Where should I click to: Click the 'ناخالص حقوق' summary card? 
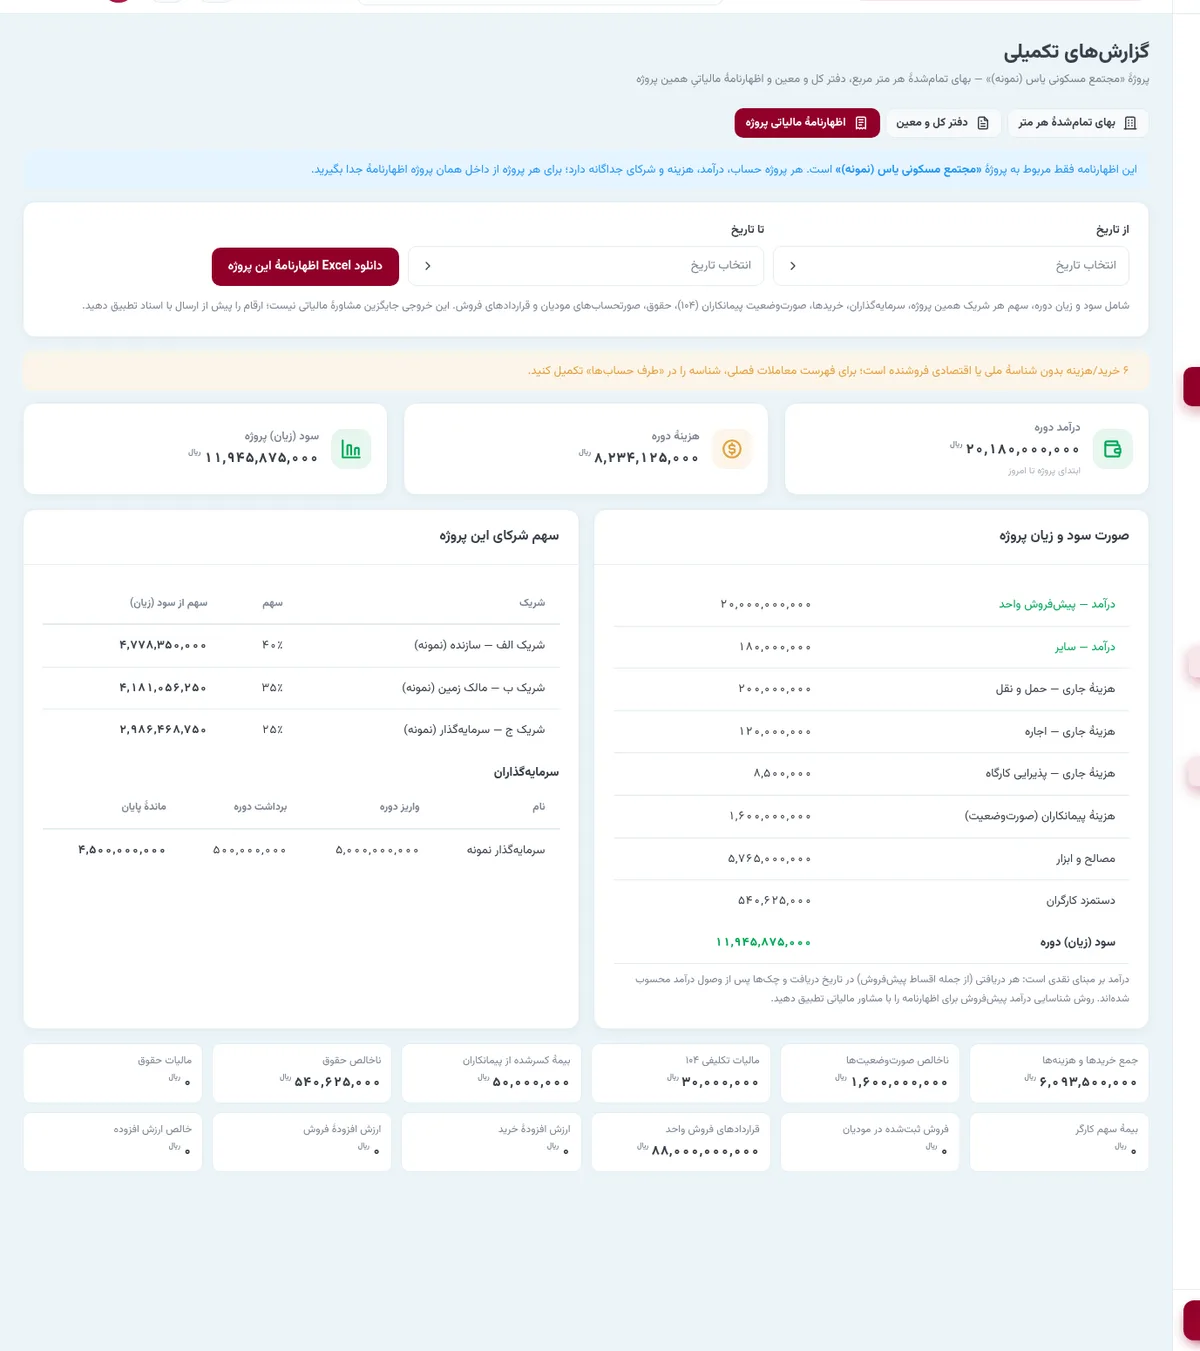[x=302, y=1073]
